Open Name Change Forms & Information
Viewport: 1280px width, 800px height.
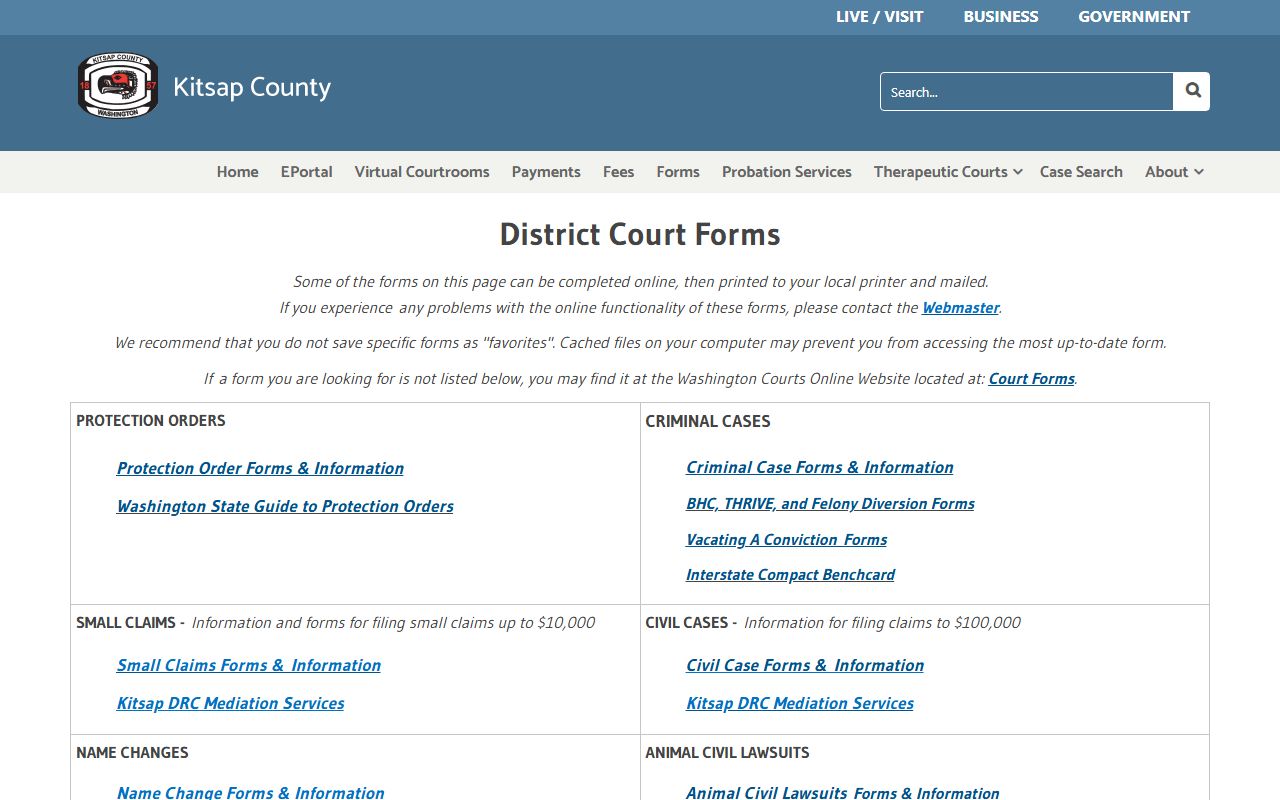tap(250, 792)
